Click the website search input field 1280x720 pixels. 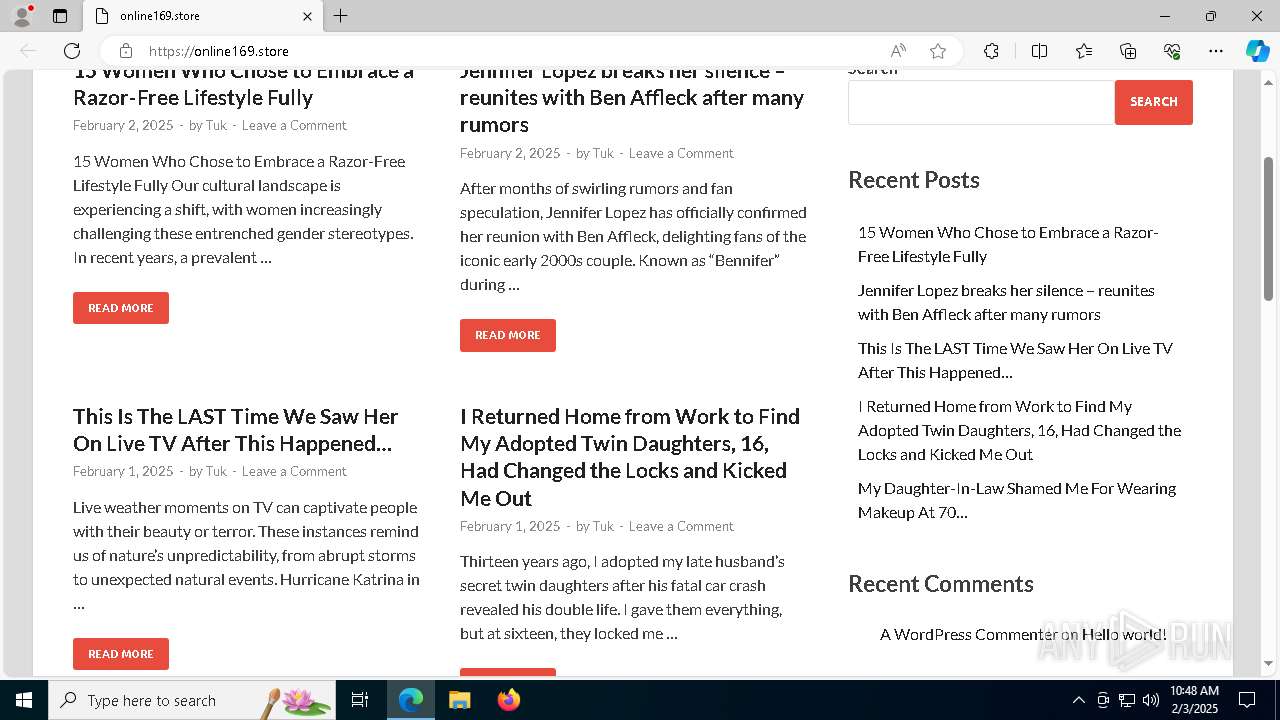tap(981, 102)
